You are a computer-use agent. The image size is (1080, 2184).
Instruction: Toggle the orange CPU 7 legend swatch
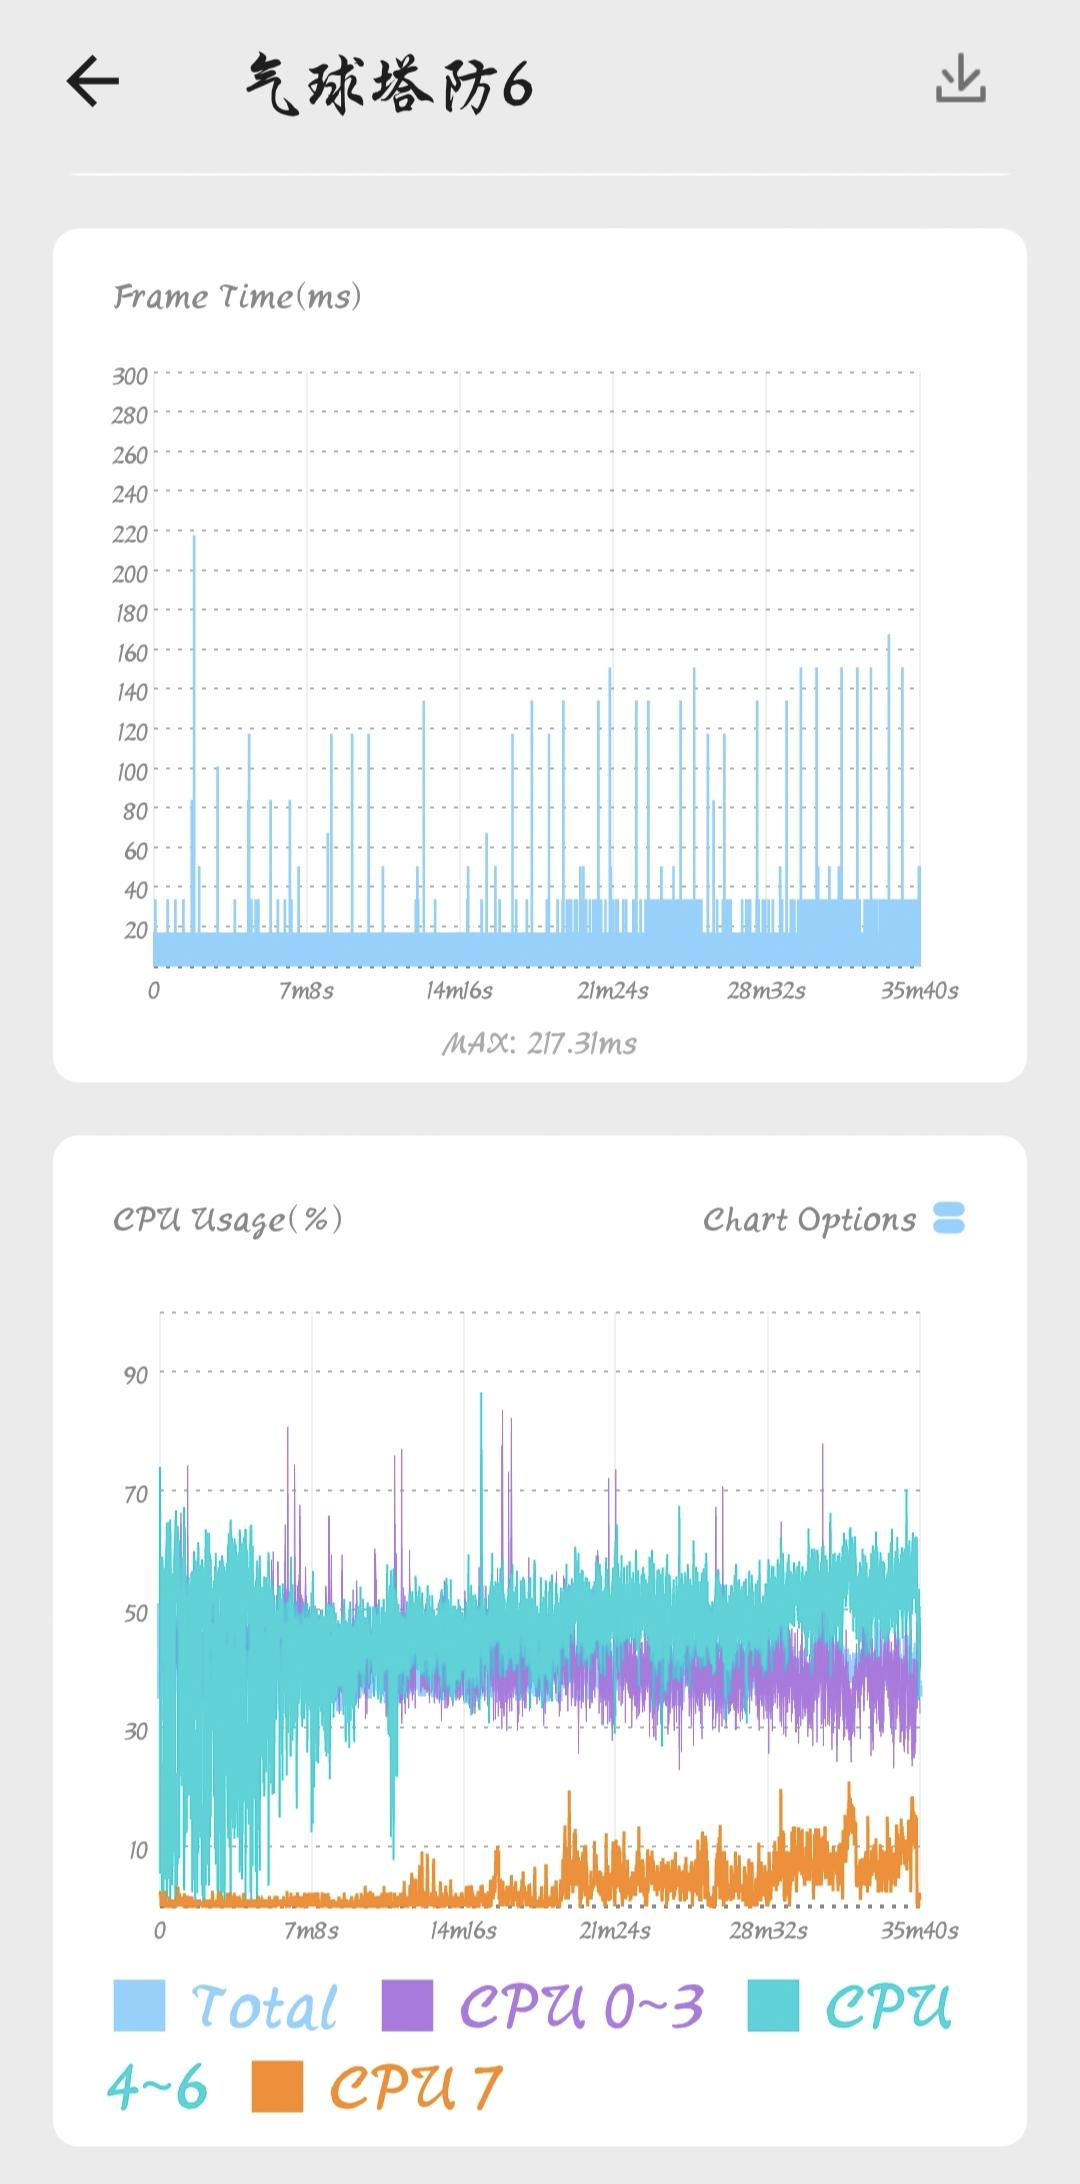coord(277,2087)
